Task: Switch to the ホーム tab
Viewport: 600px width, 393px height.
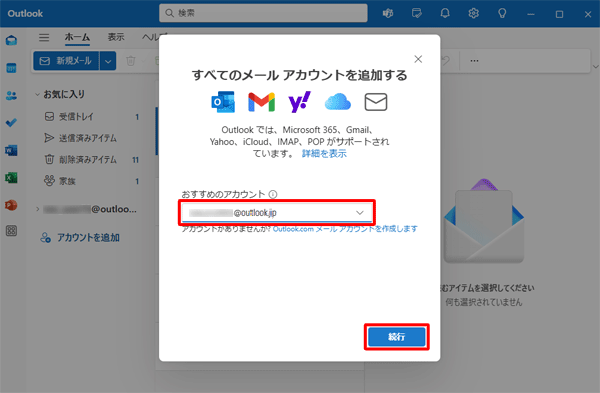Action: tap(77, 37)
